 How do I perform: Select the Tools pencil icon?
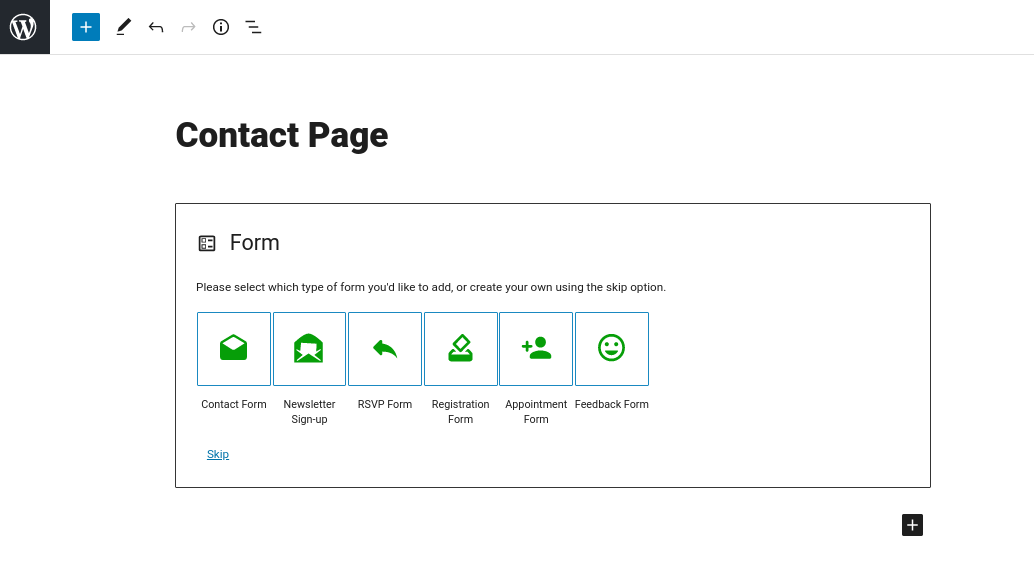tap(123, 27)
